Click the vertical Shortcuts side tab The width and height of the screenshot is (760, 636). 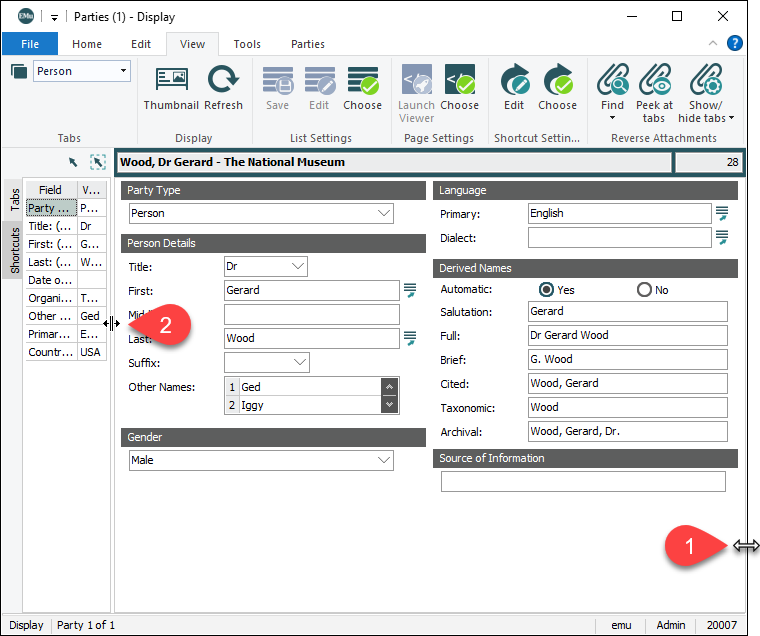tap(14, 249)
